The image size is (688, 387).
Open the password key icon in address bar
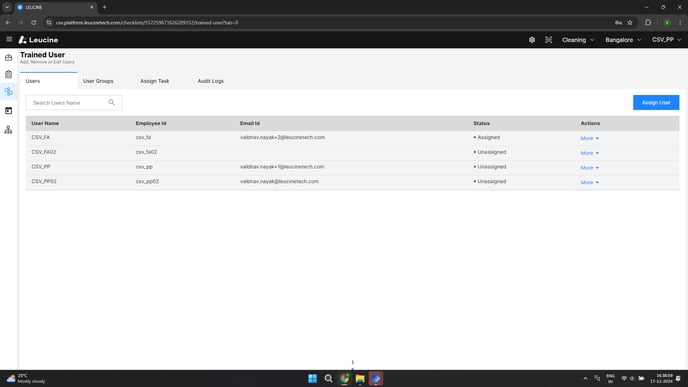pos(618,22)
